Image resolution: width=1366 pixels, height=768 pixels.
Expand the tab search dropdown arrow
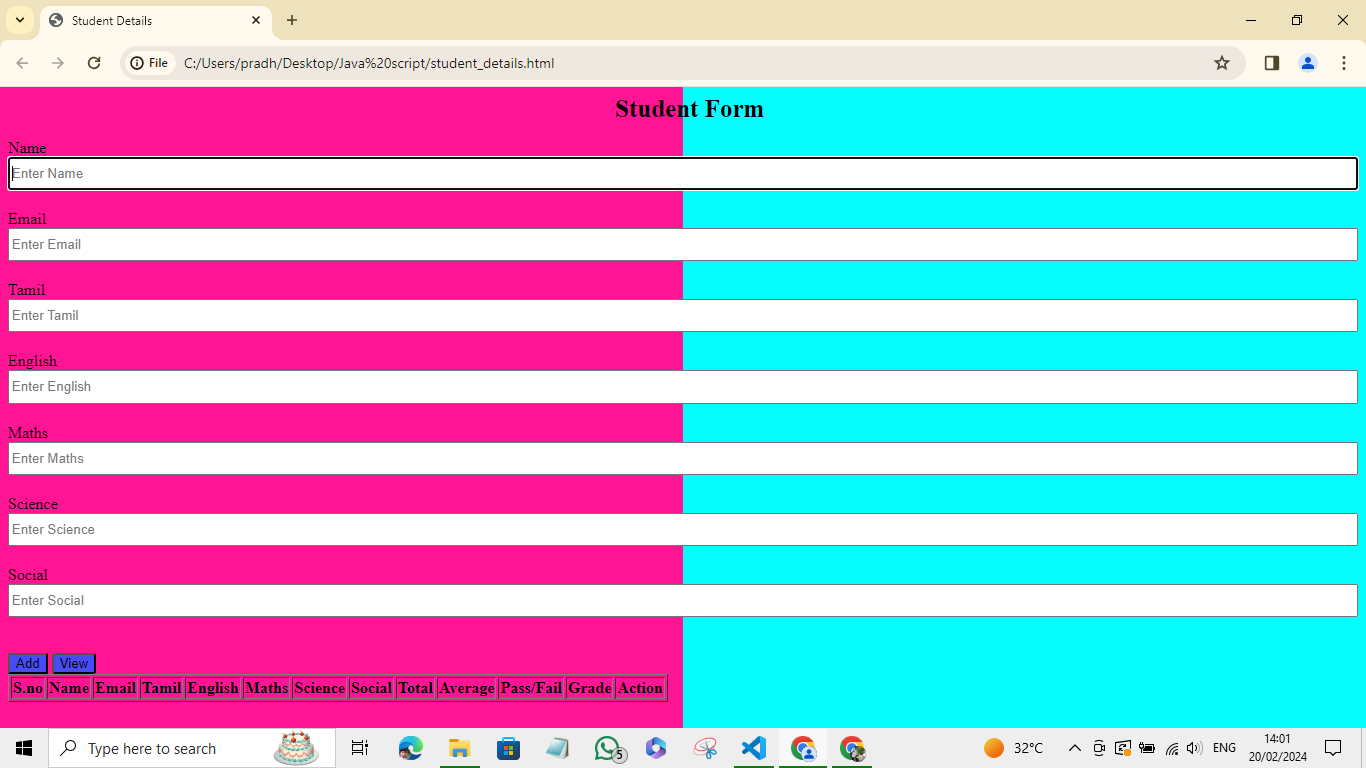[x=19, y=20]
